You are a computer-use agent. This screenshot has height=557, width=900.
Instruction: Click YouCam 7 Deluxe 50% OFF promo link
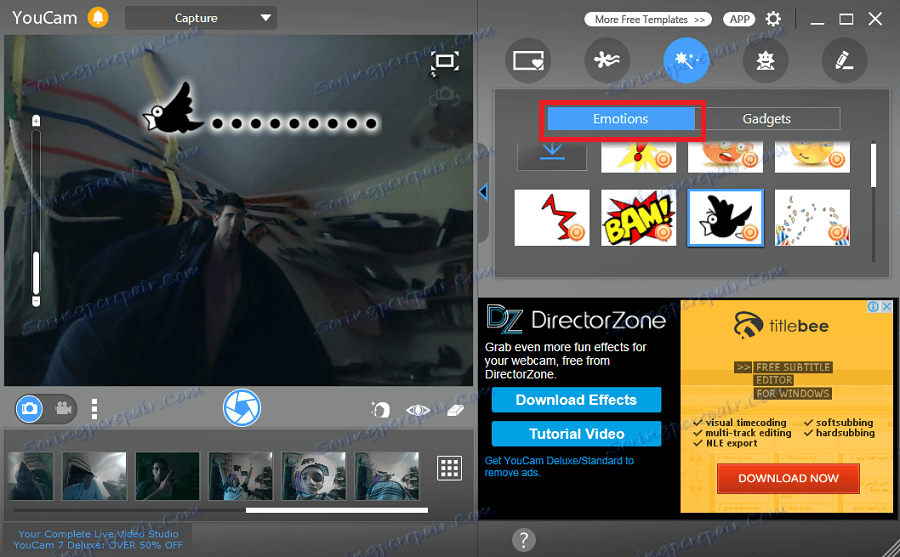click(x=98, y=539)
